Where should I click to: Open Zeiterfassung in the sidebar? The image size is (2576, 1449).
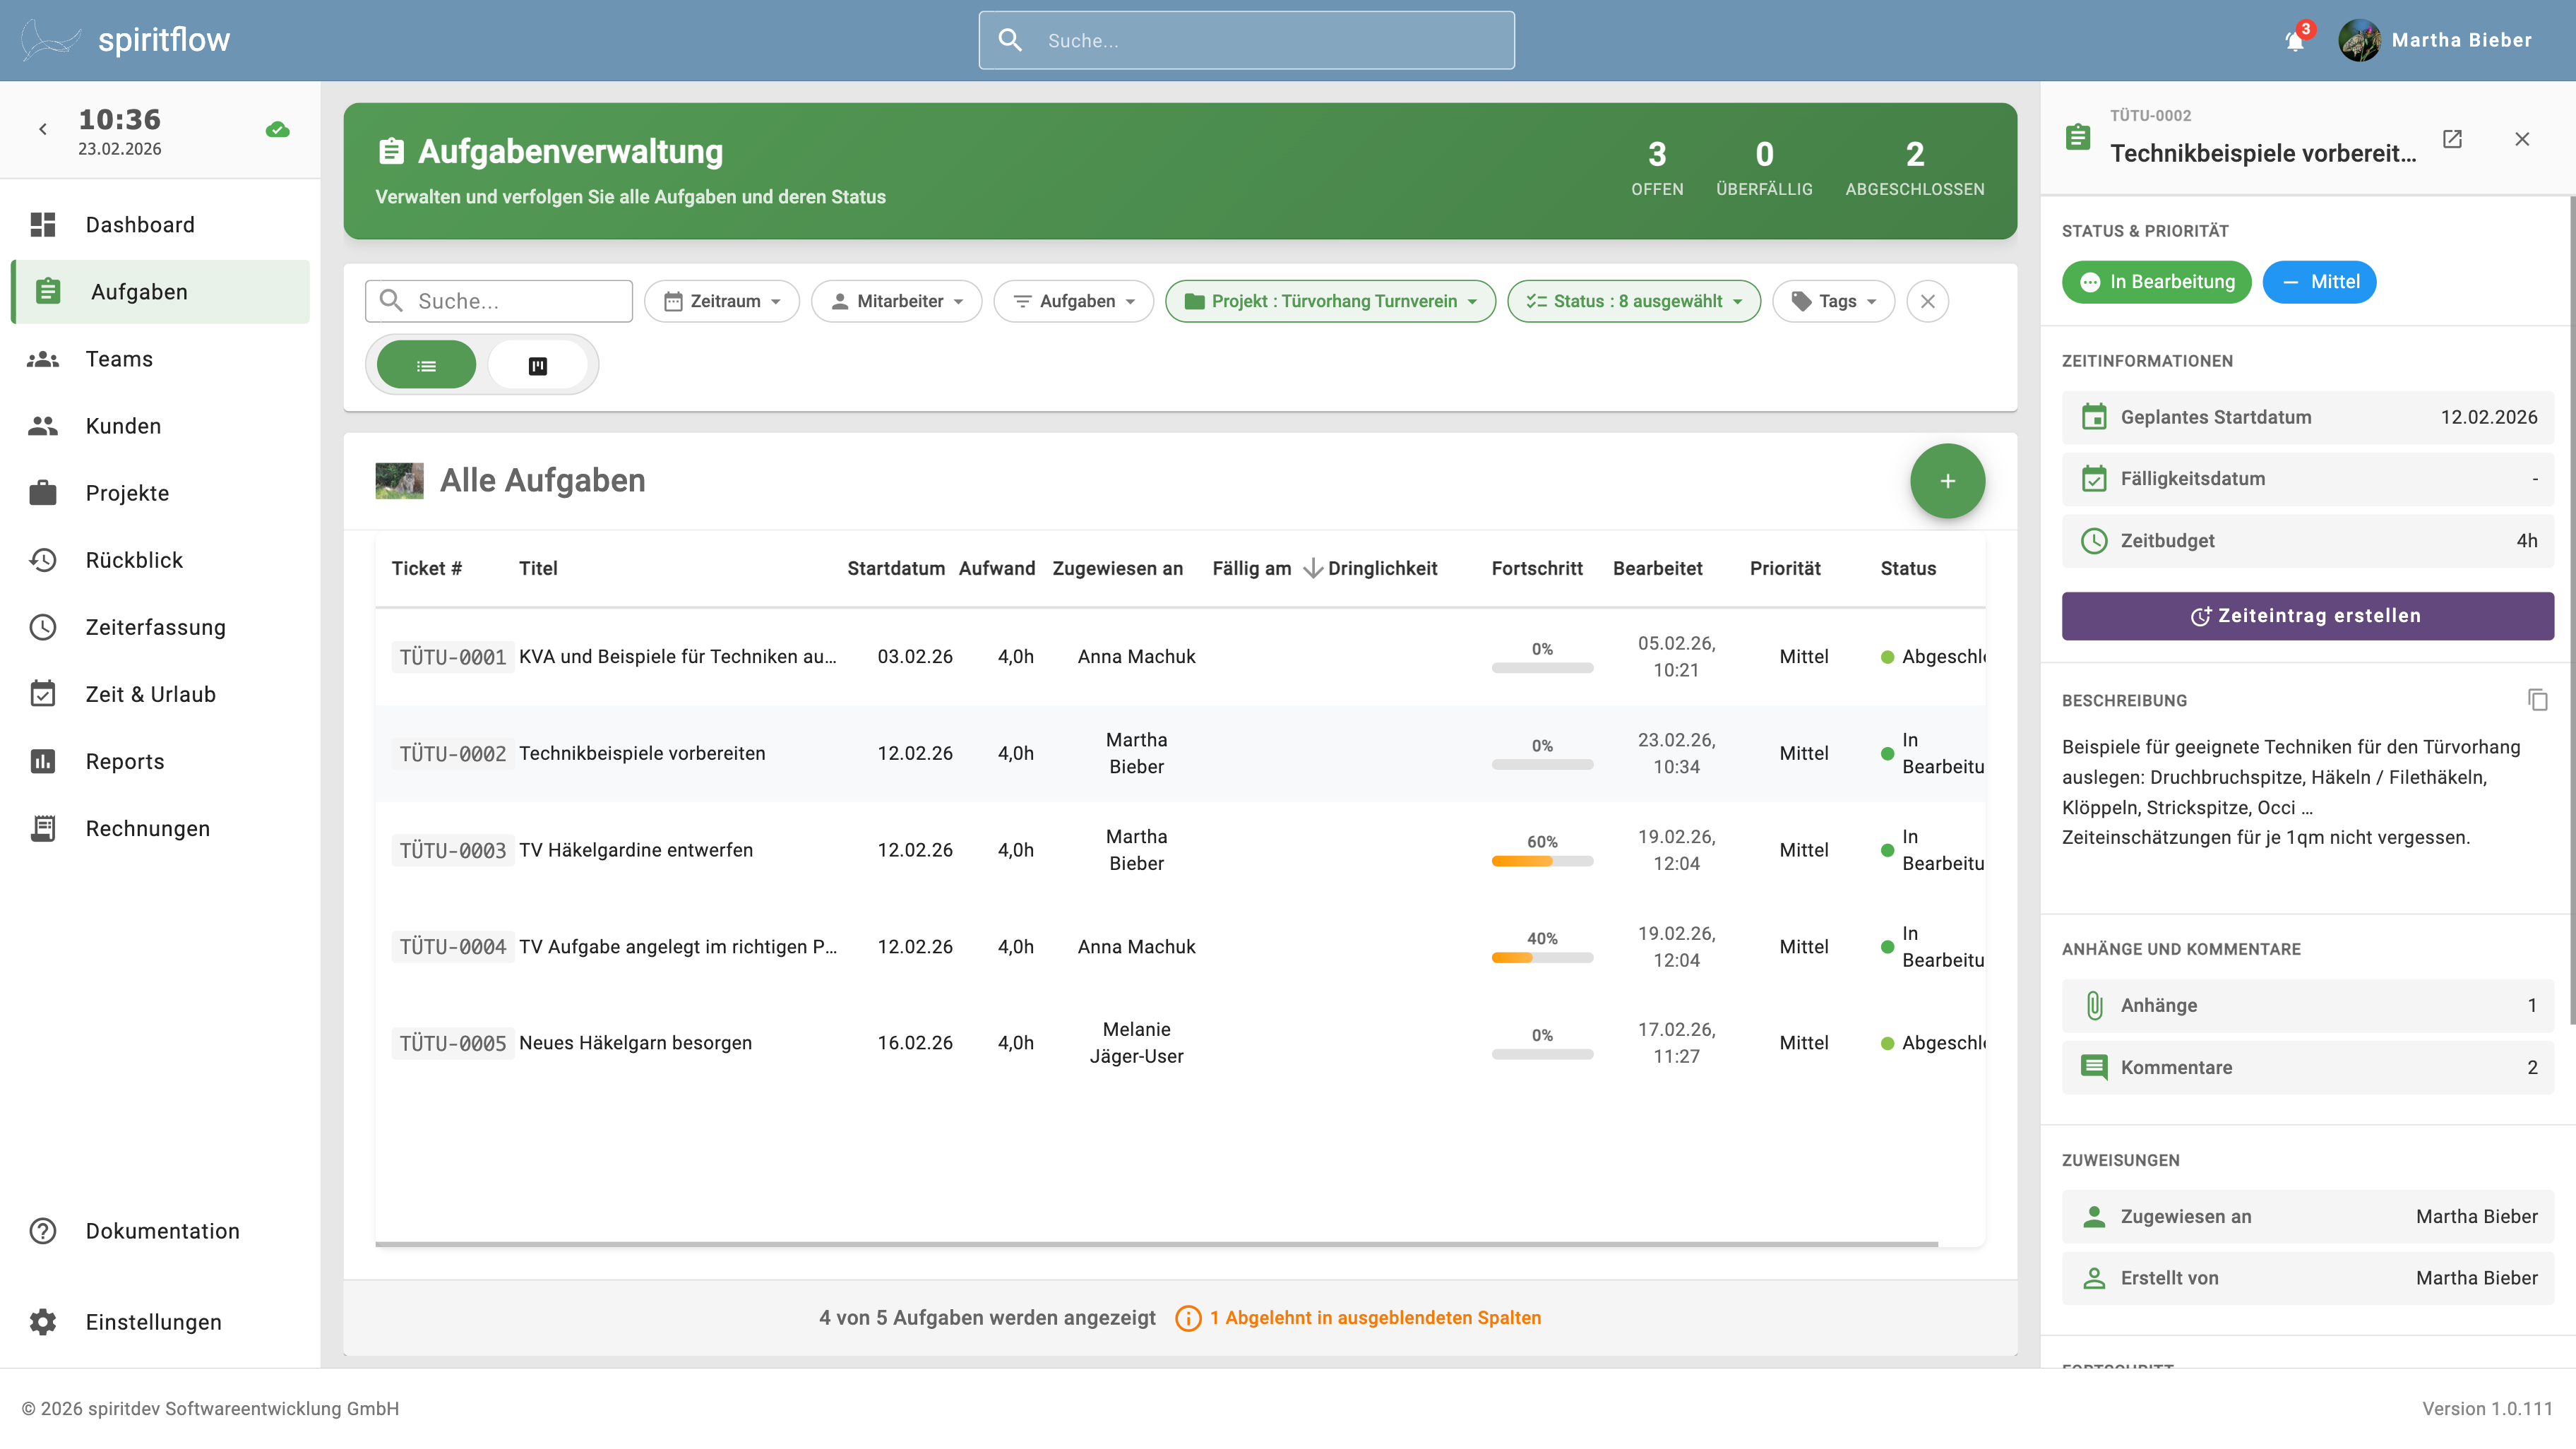pos(160,627)
